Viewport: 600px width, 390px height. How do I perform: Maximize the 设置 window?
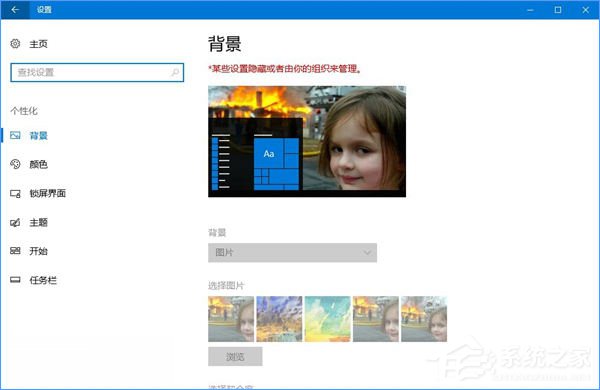(558, 10)
